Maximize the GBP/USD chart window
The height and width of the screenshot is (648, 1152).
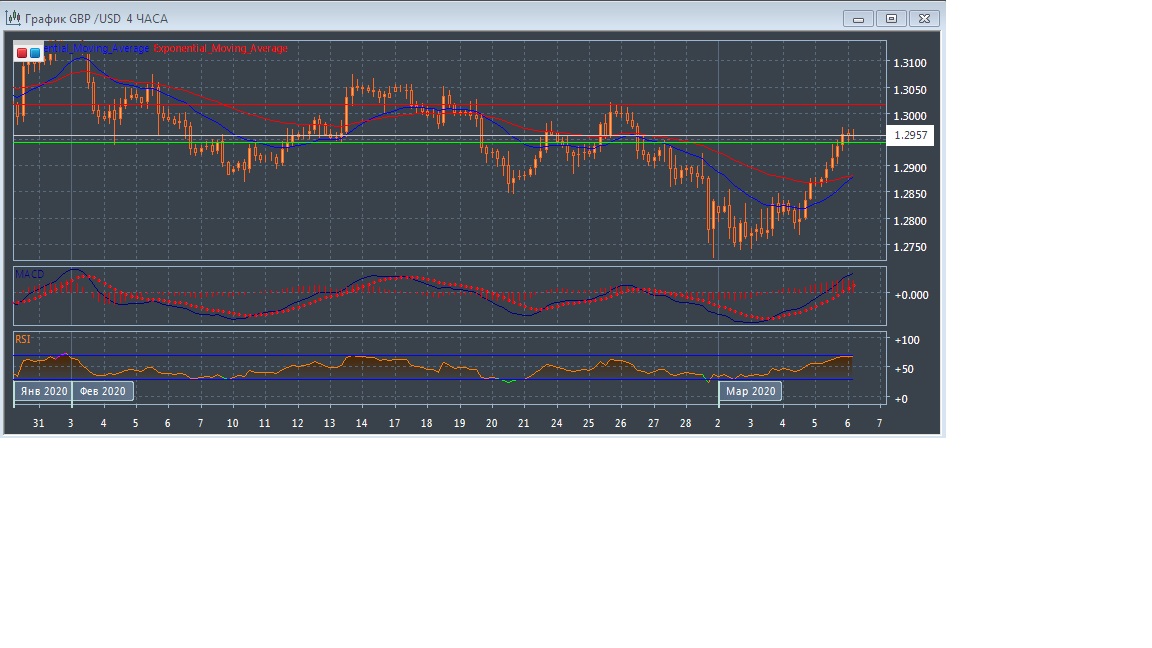coord(891,18)
